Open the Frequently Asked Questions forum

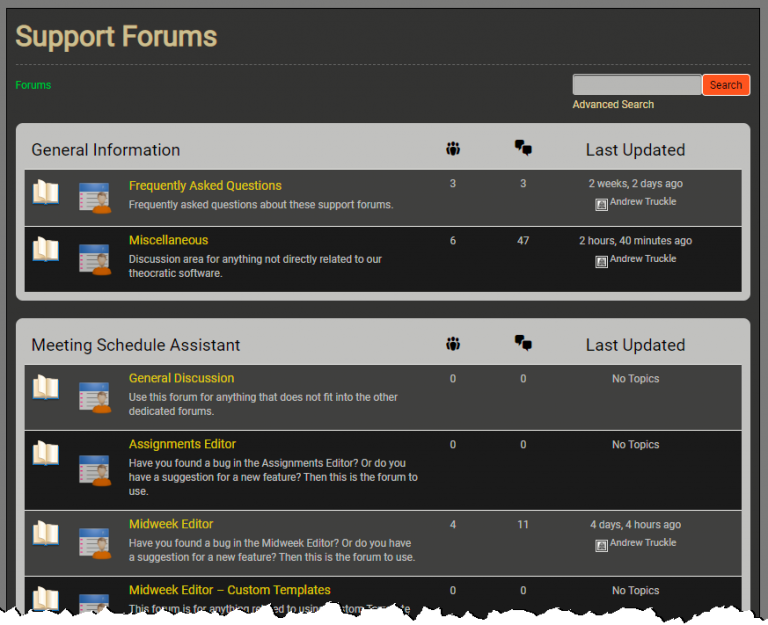(x=205, y=186)
